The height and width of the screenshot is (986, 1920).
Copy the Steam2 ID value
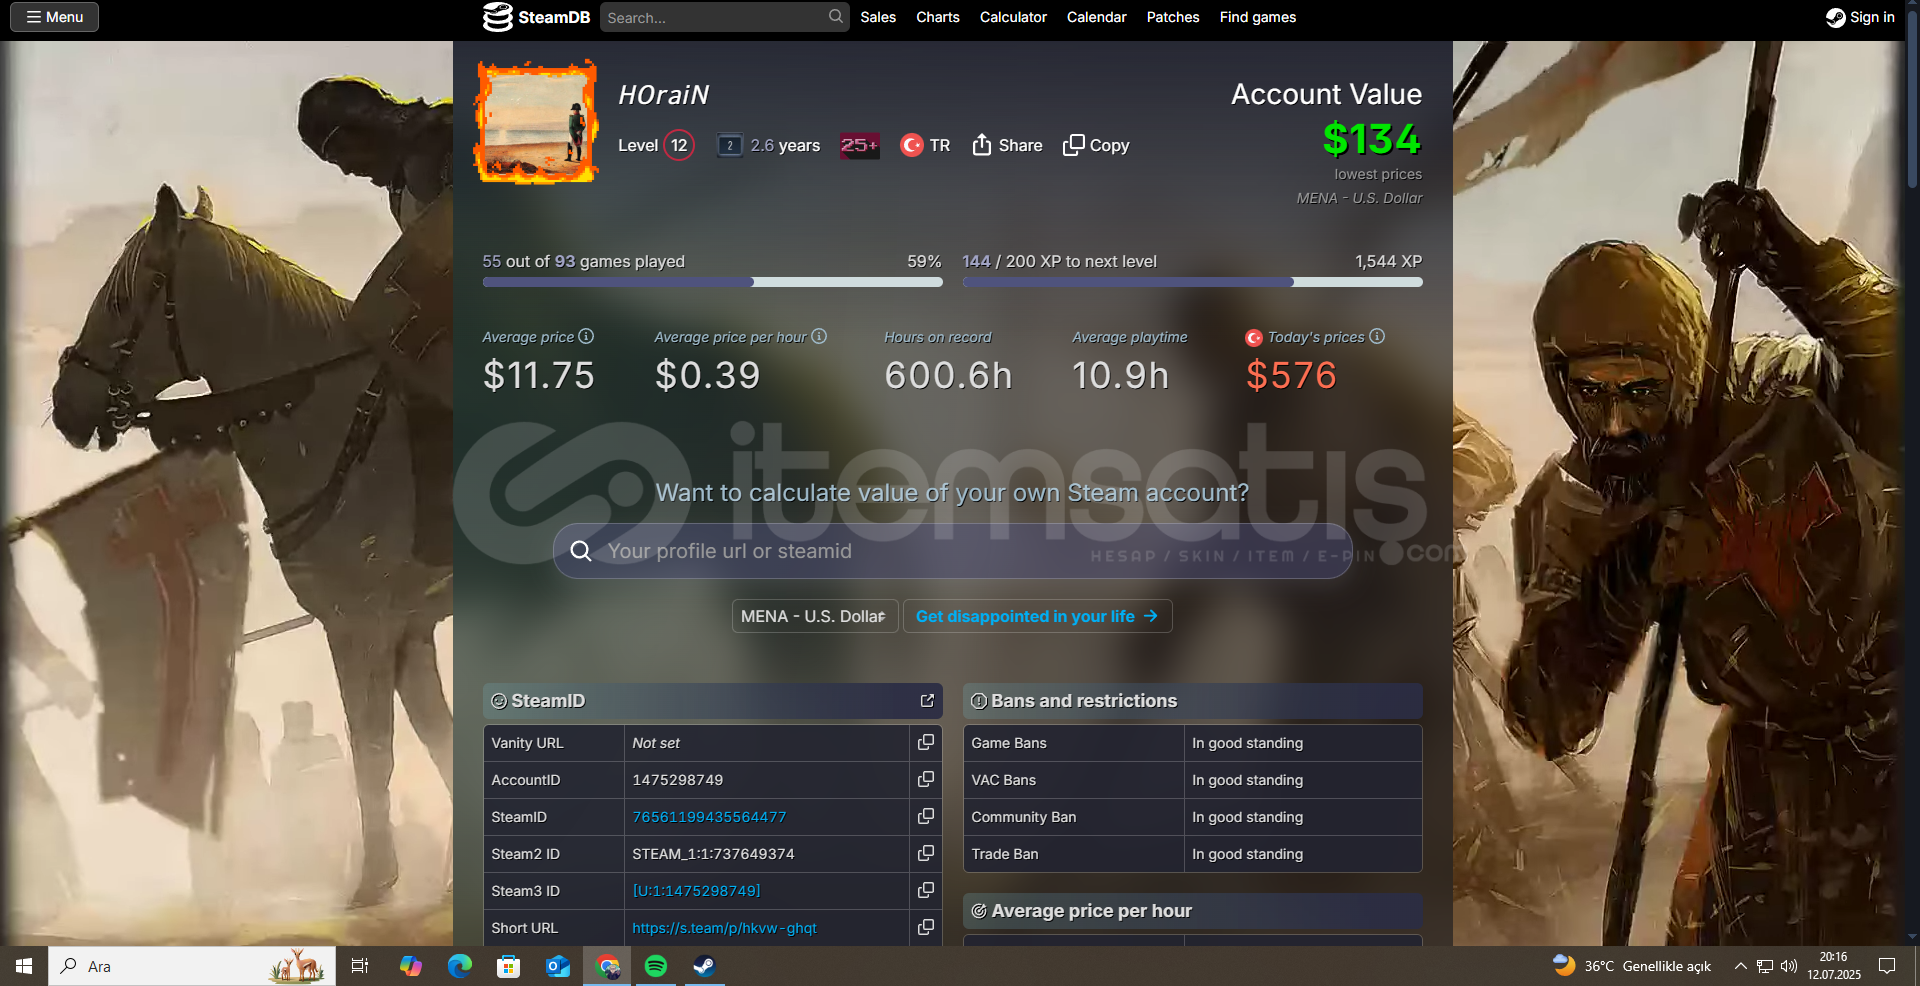click(926, 853)
